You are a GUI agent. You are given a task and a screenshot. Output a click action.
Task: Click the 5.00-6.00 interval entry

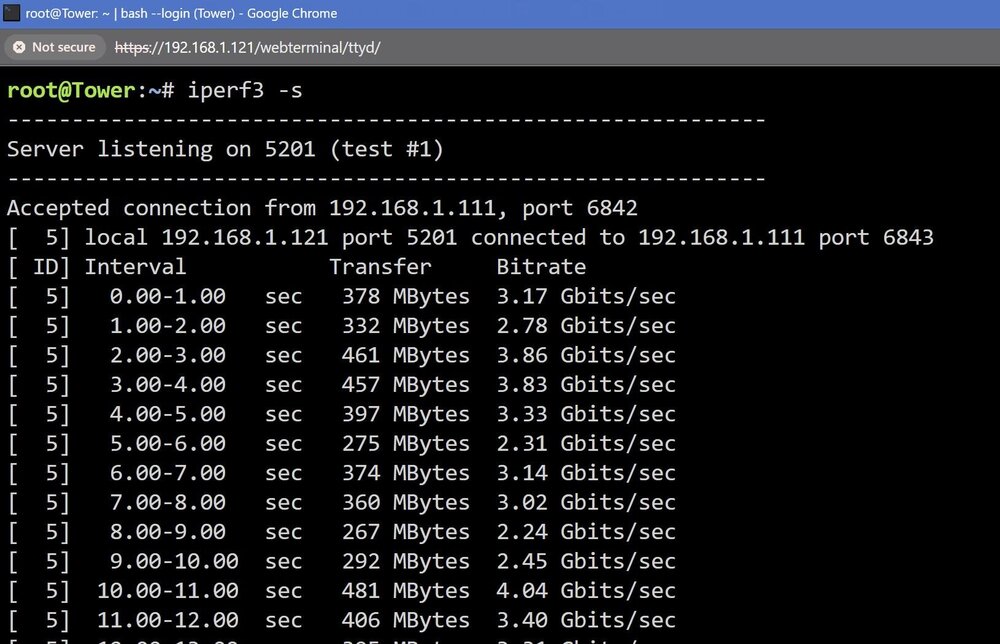[x=168, y=444]
